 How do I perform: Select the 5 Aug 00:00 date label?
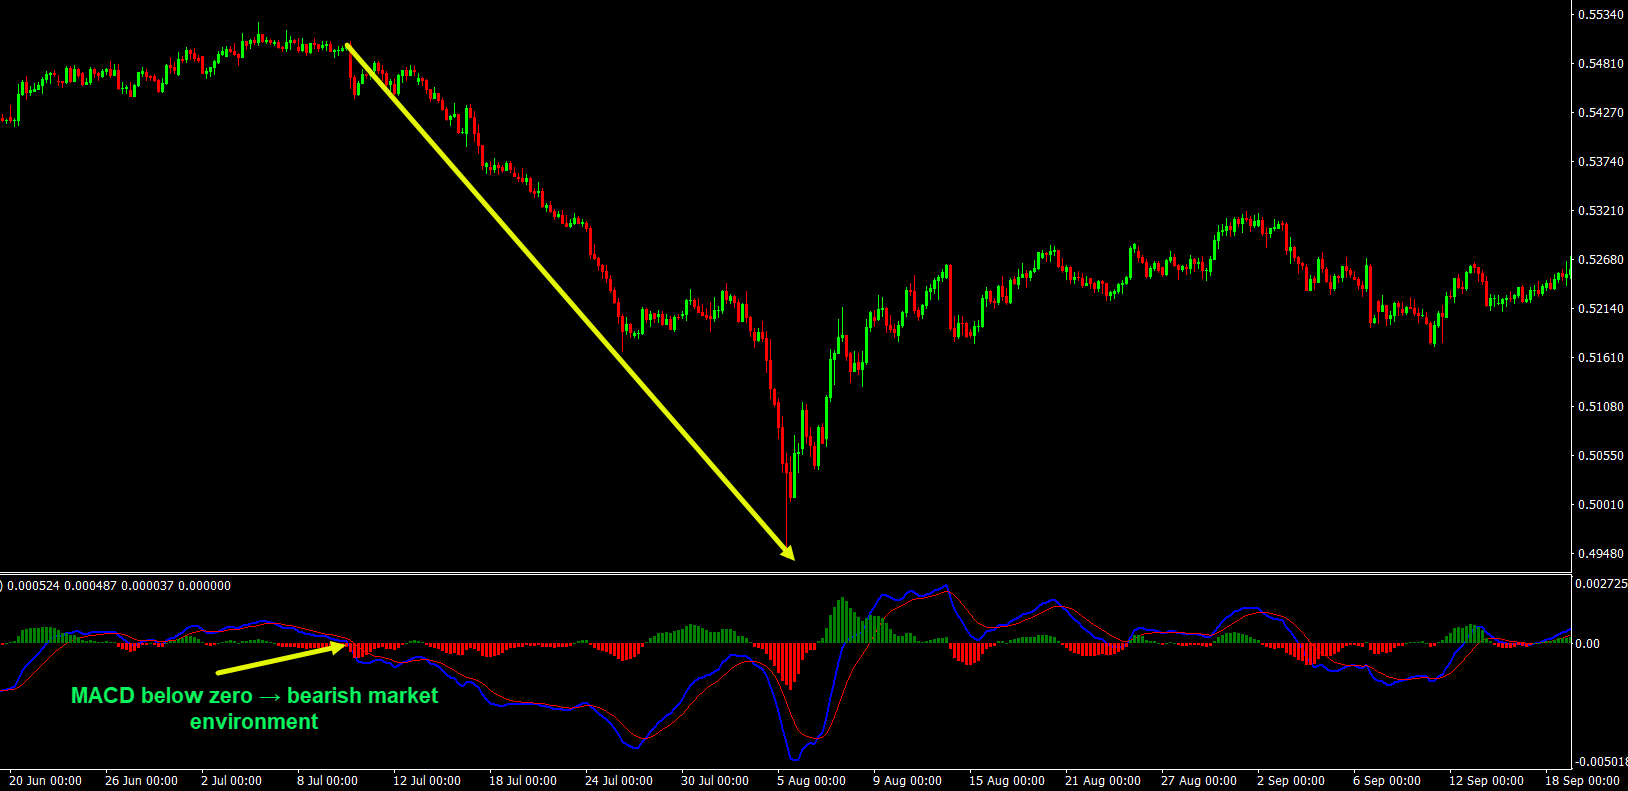pyautogui.click(x=811, y=781)
